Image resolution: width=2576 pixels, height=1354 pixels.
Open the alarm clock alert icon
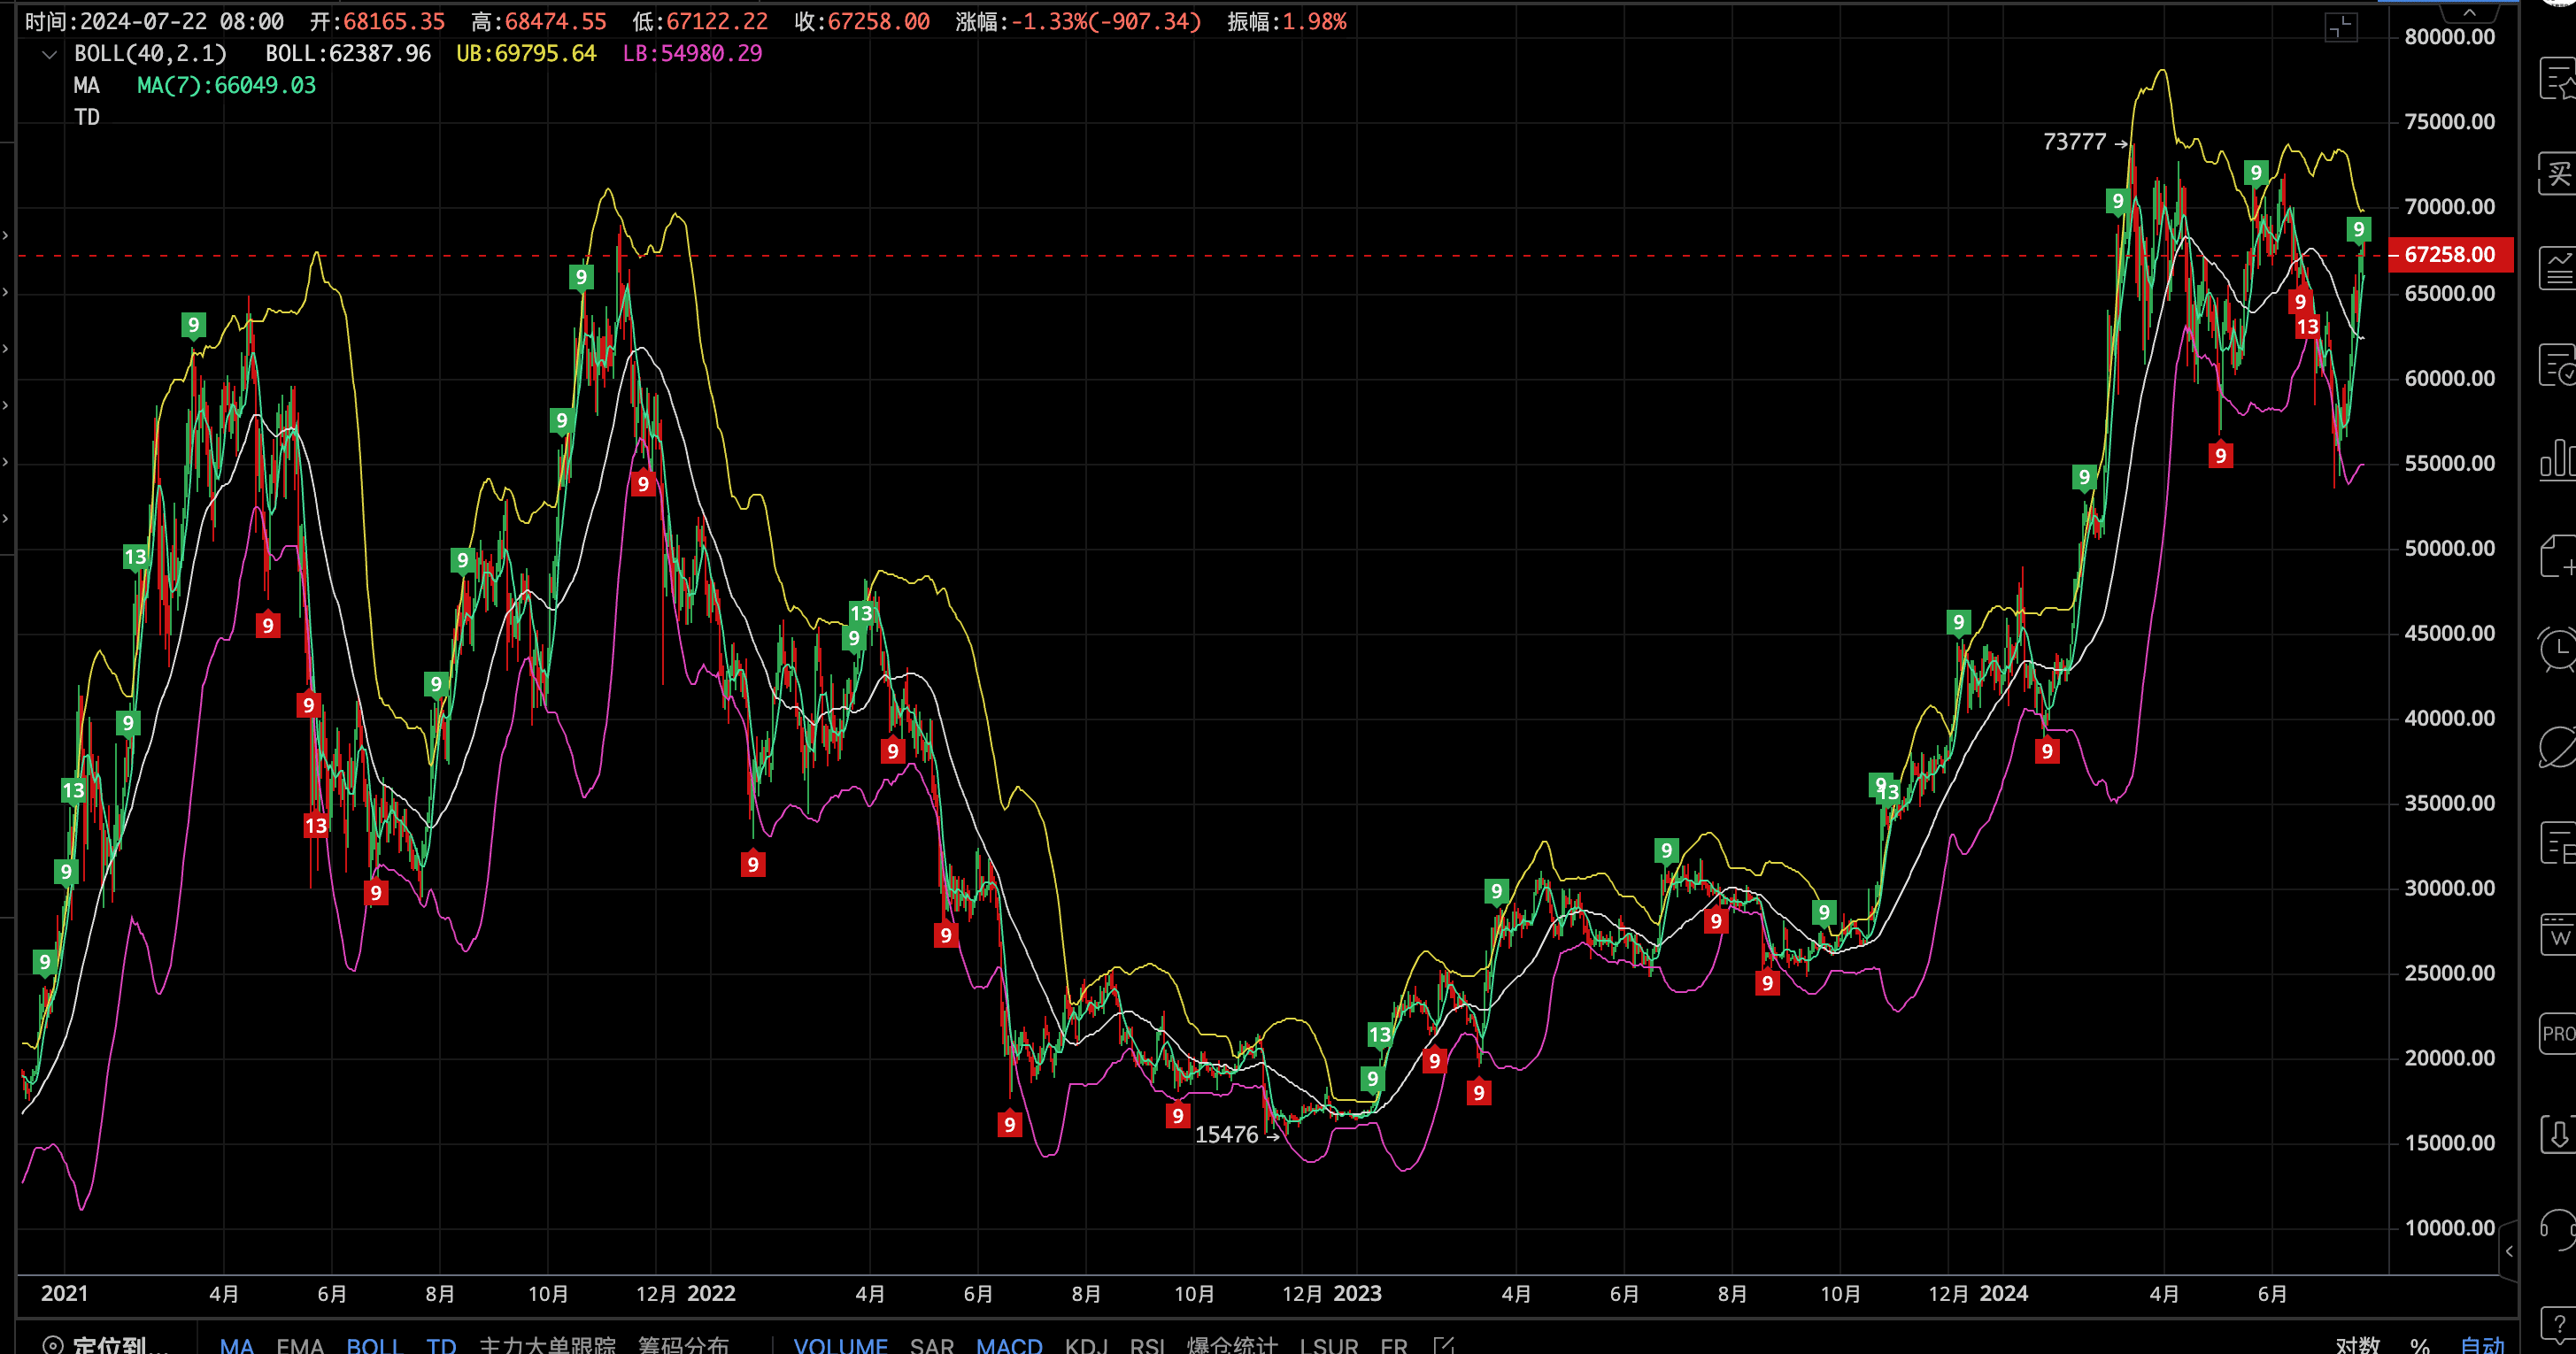click(x=2558, y=650)
